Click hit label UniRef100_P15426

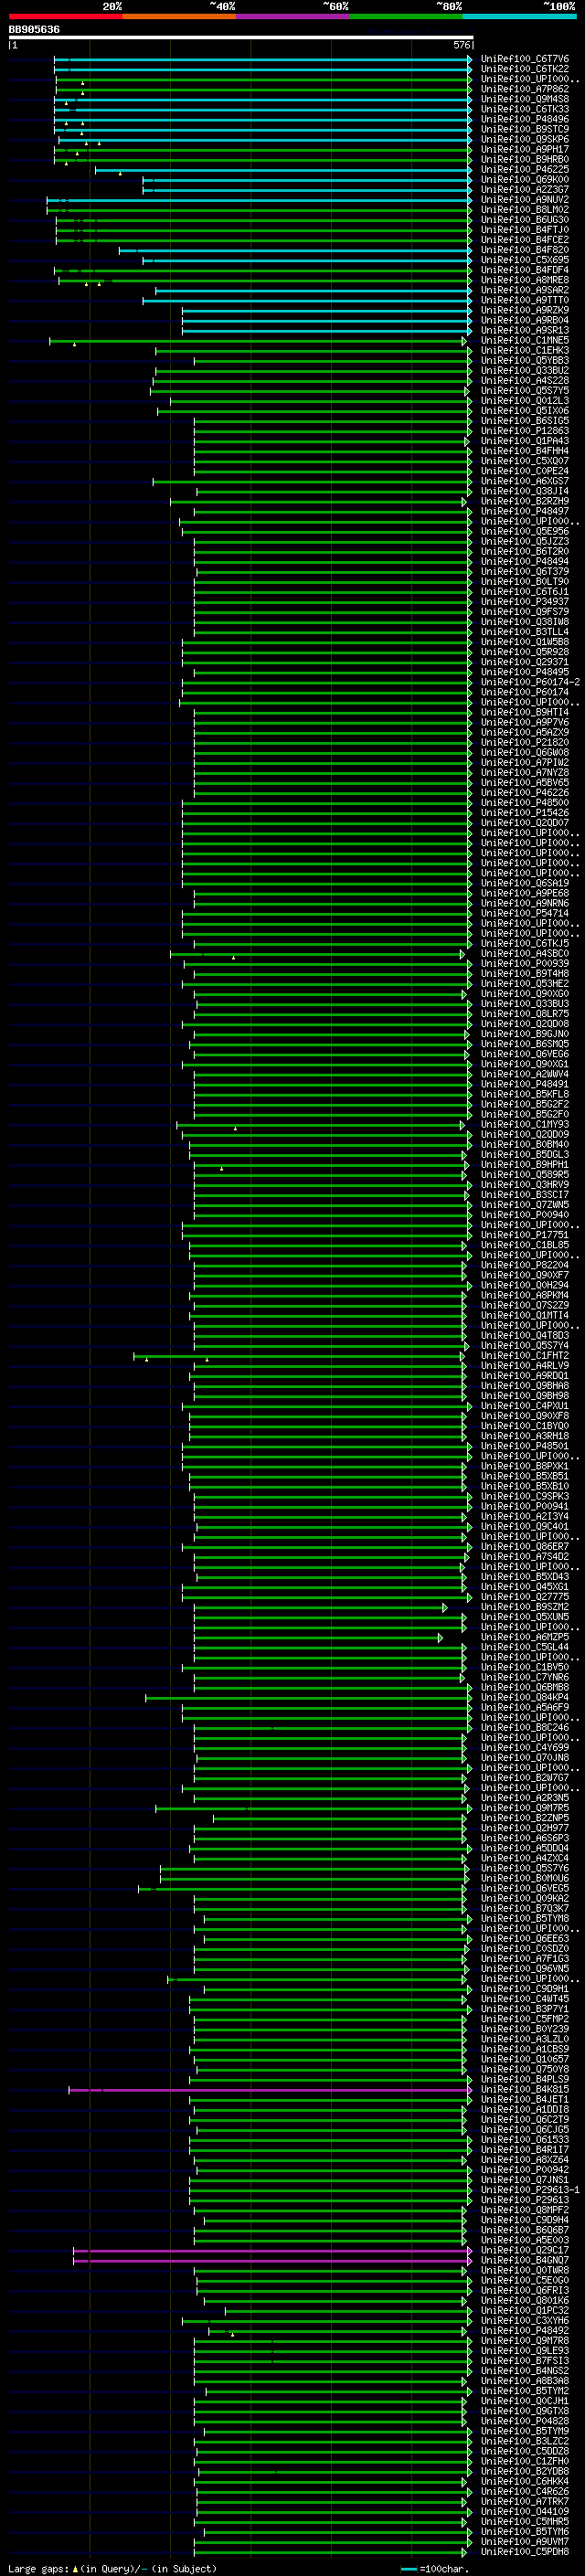pos(525,812)
